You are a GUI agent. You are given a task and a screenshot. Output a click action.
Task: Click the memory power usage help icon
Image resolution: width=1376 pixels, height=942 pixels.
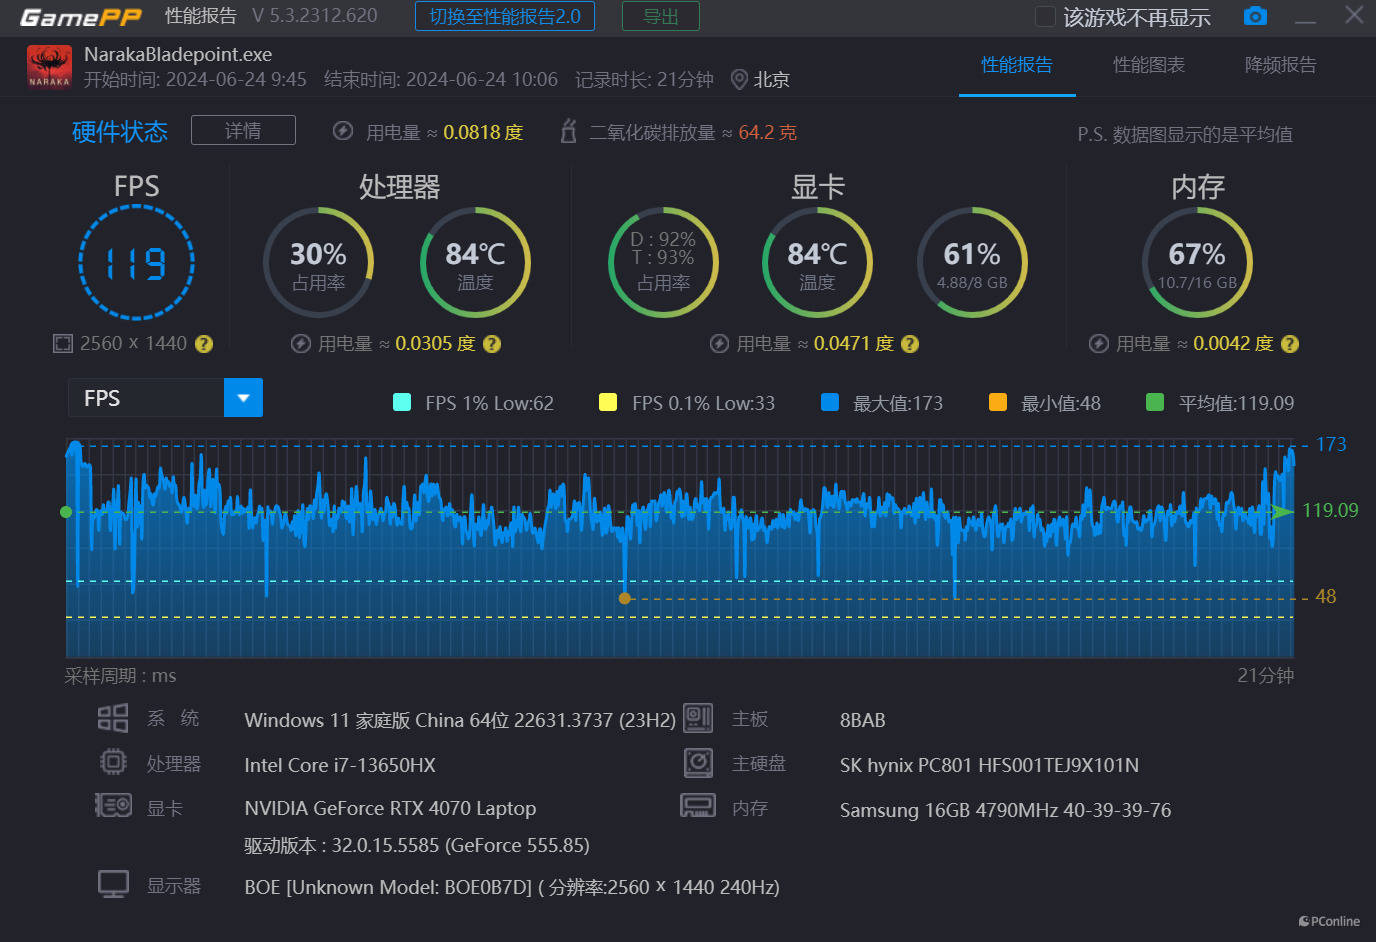click(x=1290, y=344)
